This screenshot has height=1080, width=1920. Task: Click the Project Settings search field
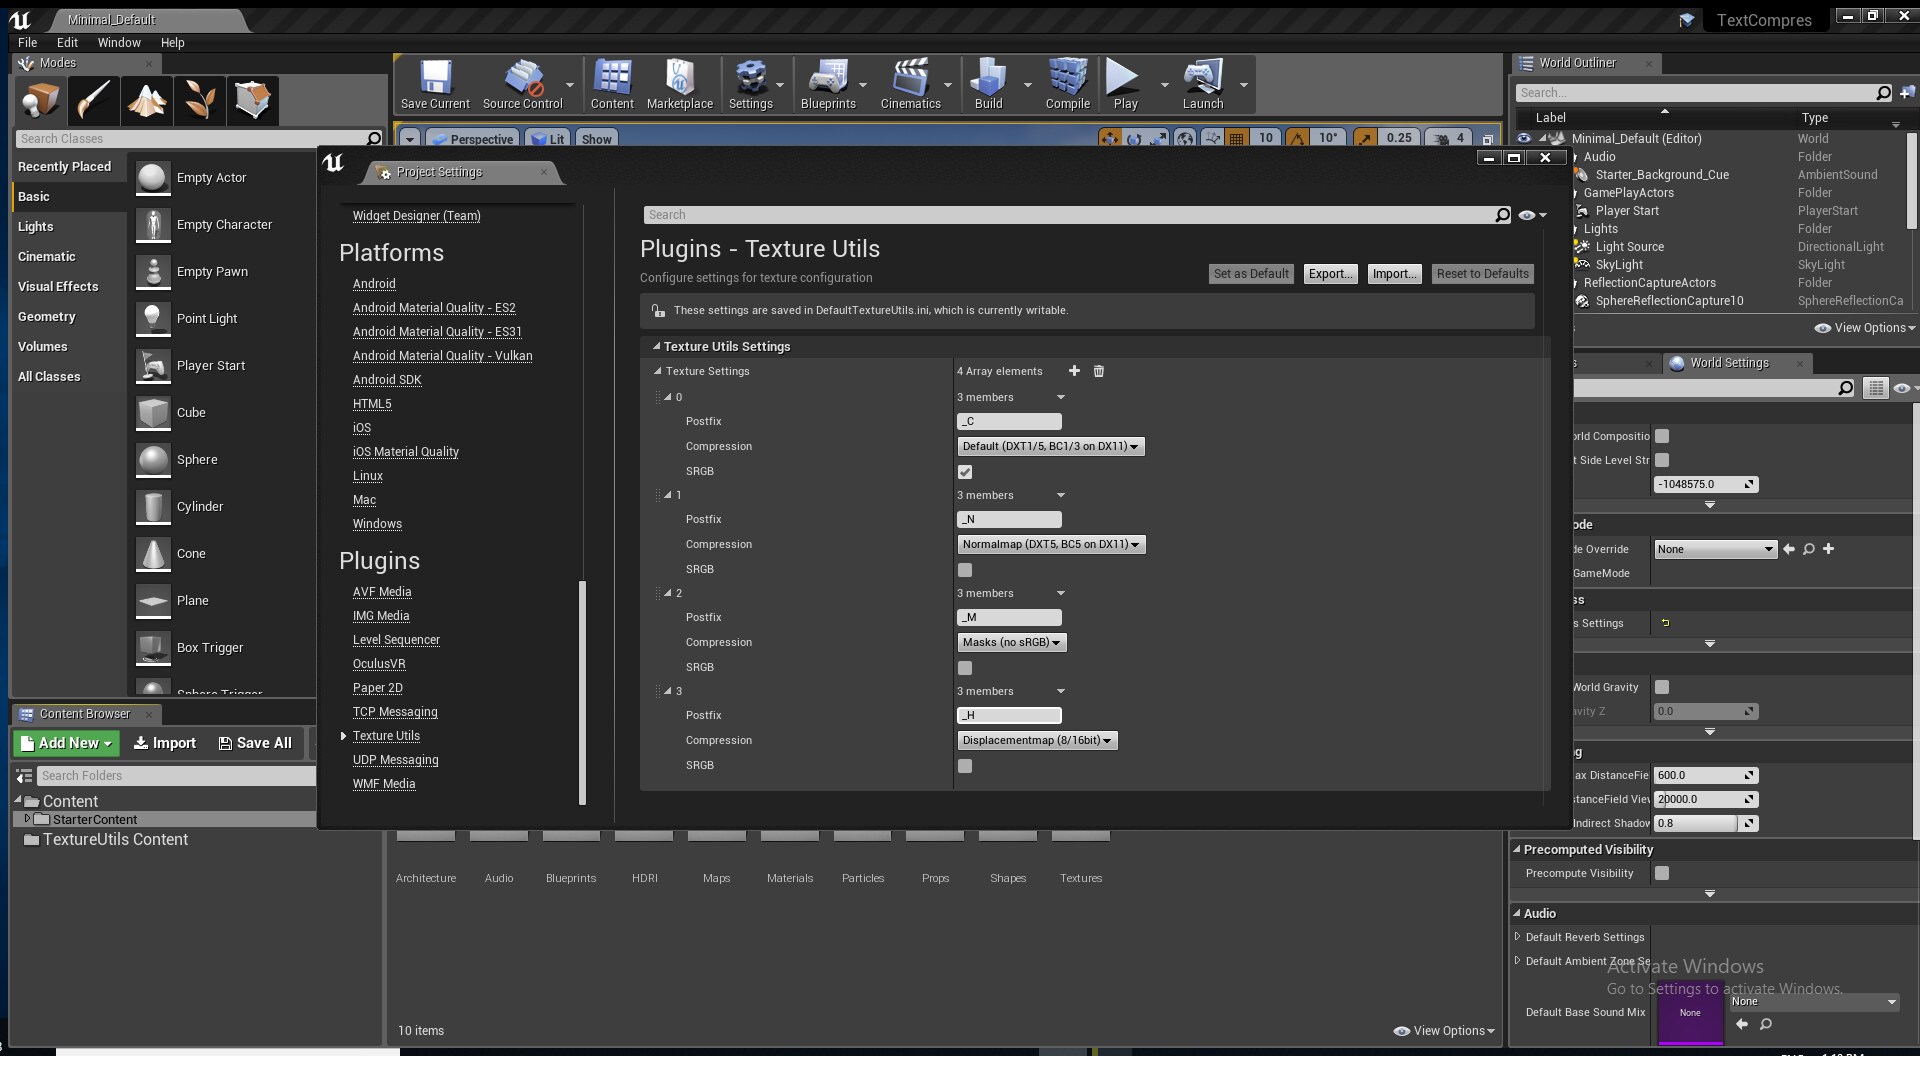tap(1070, 214)
